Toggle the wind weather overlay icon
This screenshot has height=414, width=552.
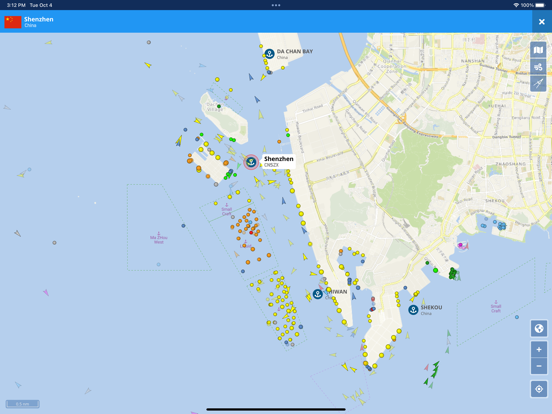point(538,67)
